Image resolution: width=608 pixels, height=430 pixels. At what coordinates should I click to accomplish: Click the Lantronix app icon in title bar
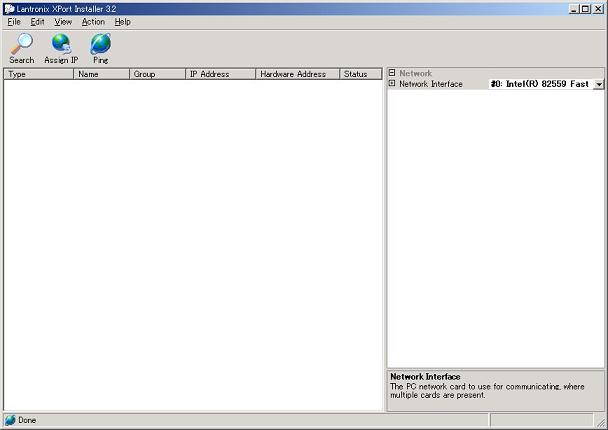tap(9, 9)
